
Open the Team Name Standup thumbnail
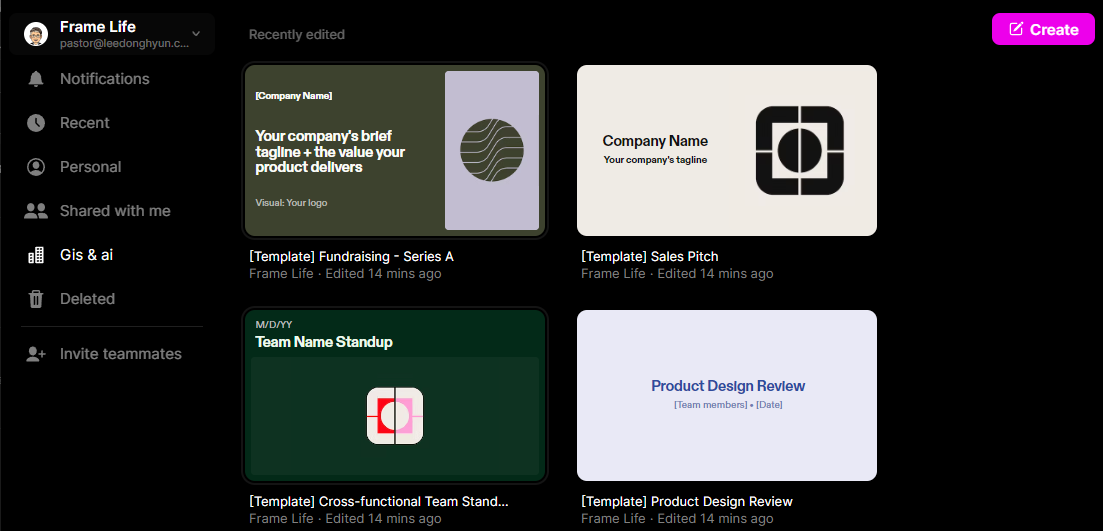click(x=395, y=395)
